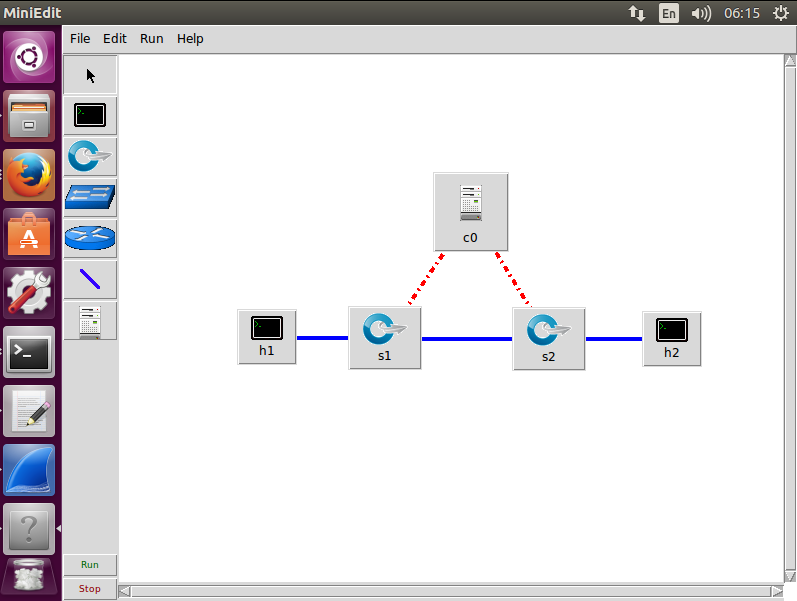Select the Legacy Router tool
The height and width of the screenshot is (601, 797).
(x=90, y=238)
